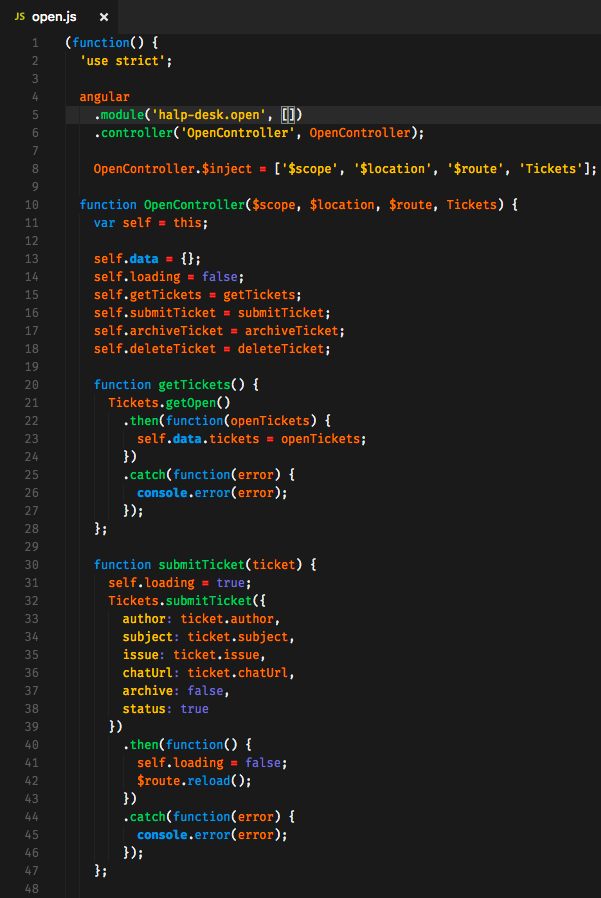Click status: true on line 38

click(166, 709)
